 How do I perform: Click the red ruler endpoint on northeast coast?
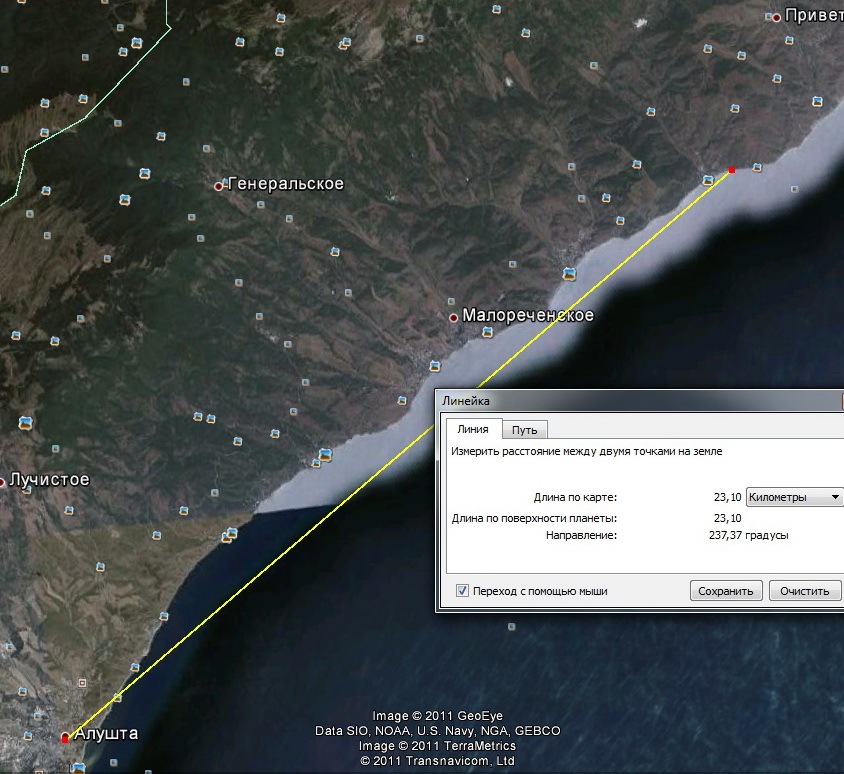tap(732, 170)
